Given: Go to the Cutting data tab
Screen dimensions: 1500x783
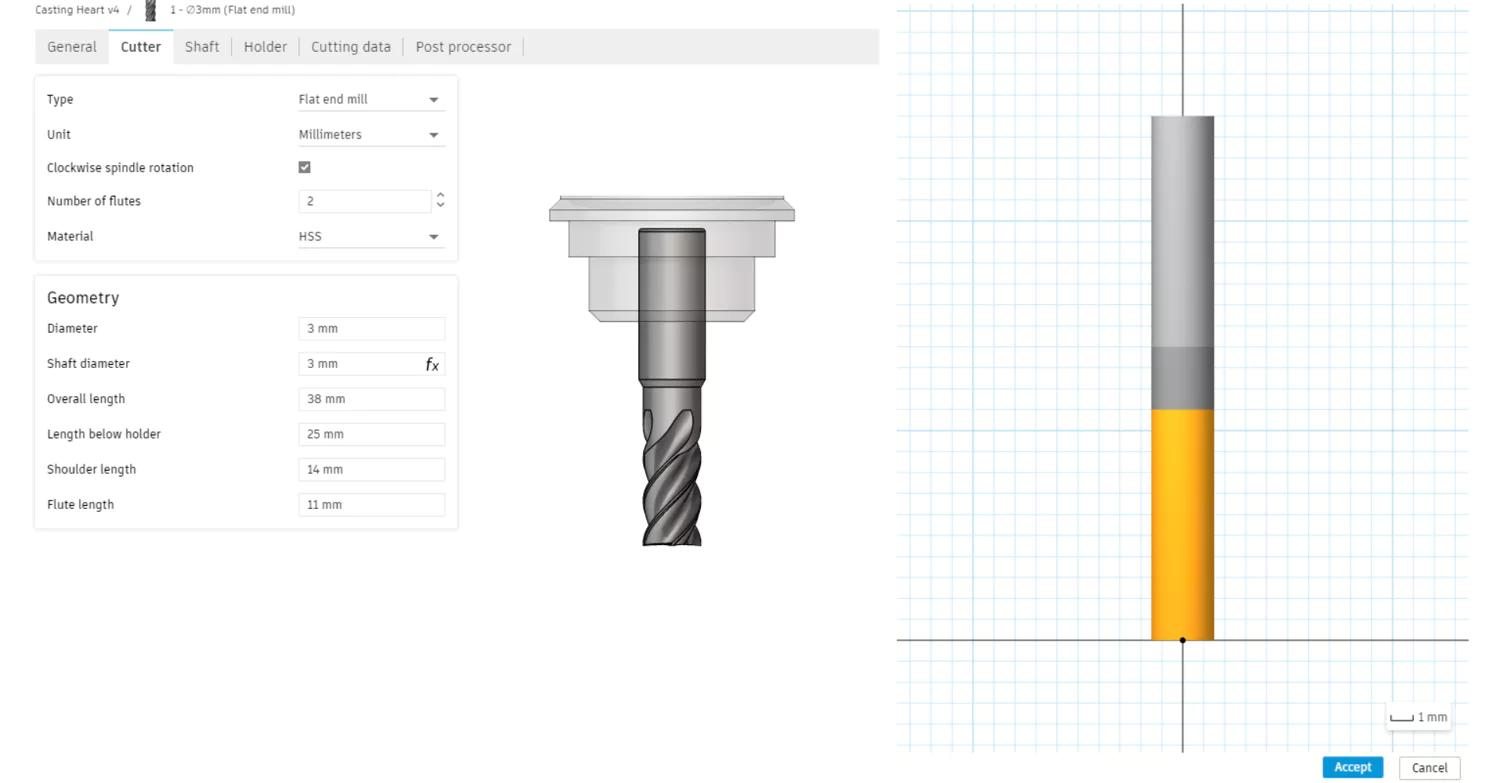Looking at the screenshot, I should click(x=351, y=47).
